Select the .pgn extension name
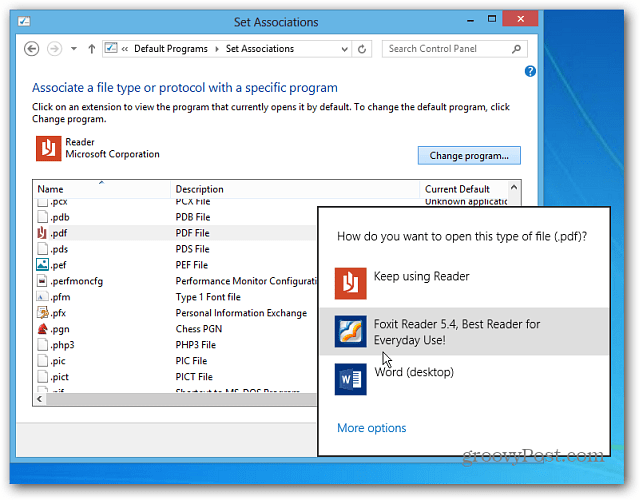The width and height of the screenshot is (640, 500). tap(60, 329)
